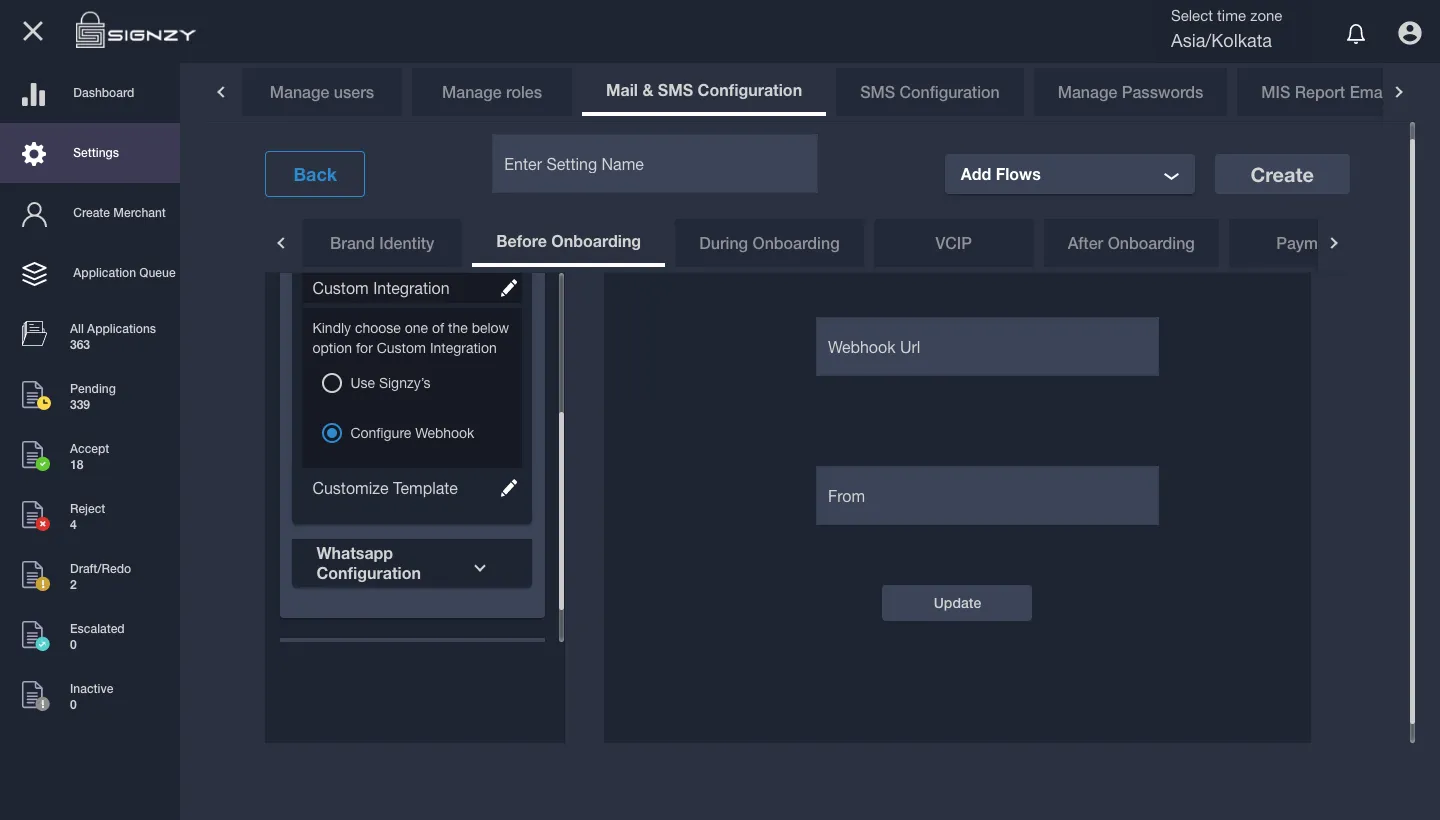This screenshot has width=1440, height=820.
Task: Click the Signzy logo
Action: (135, 31)
